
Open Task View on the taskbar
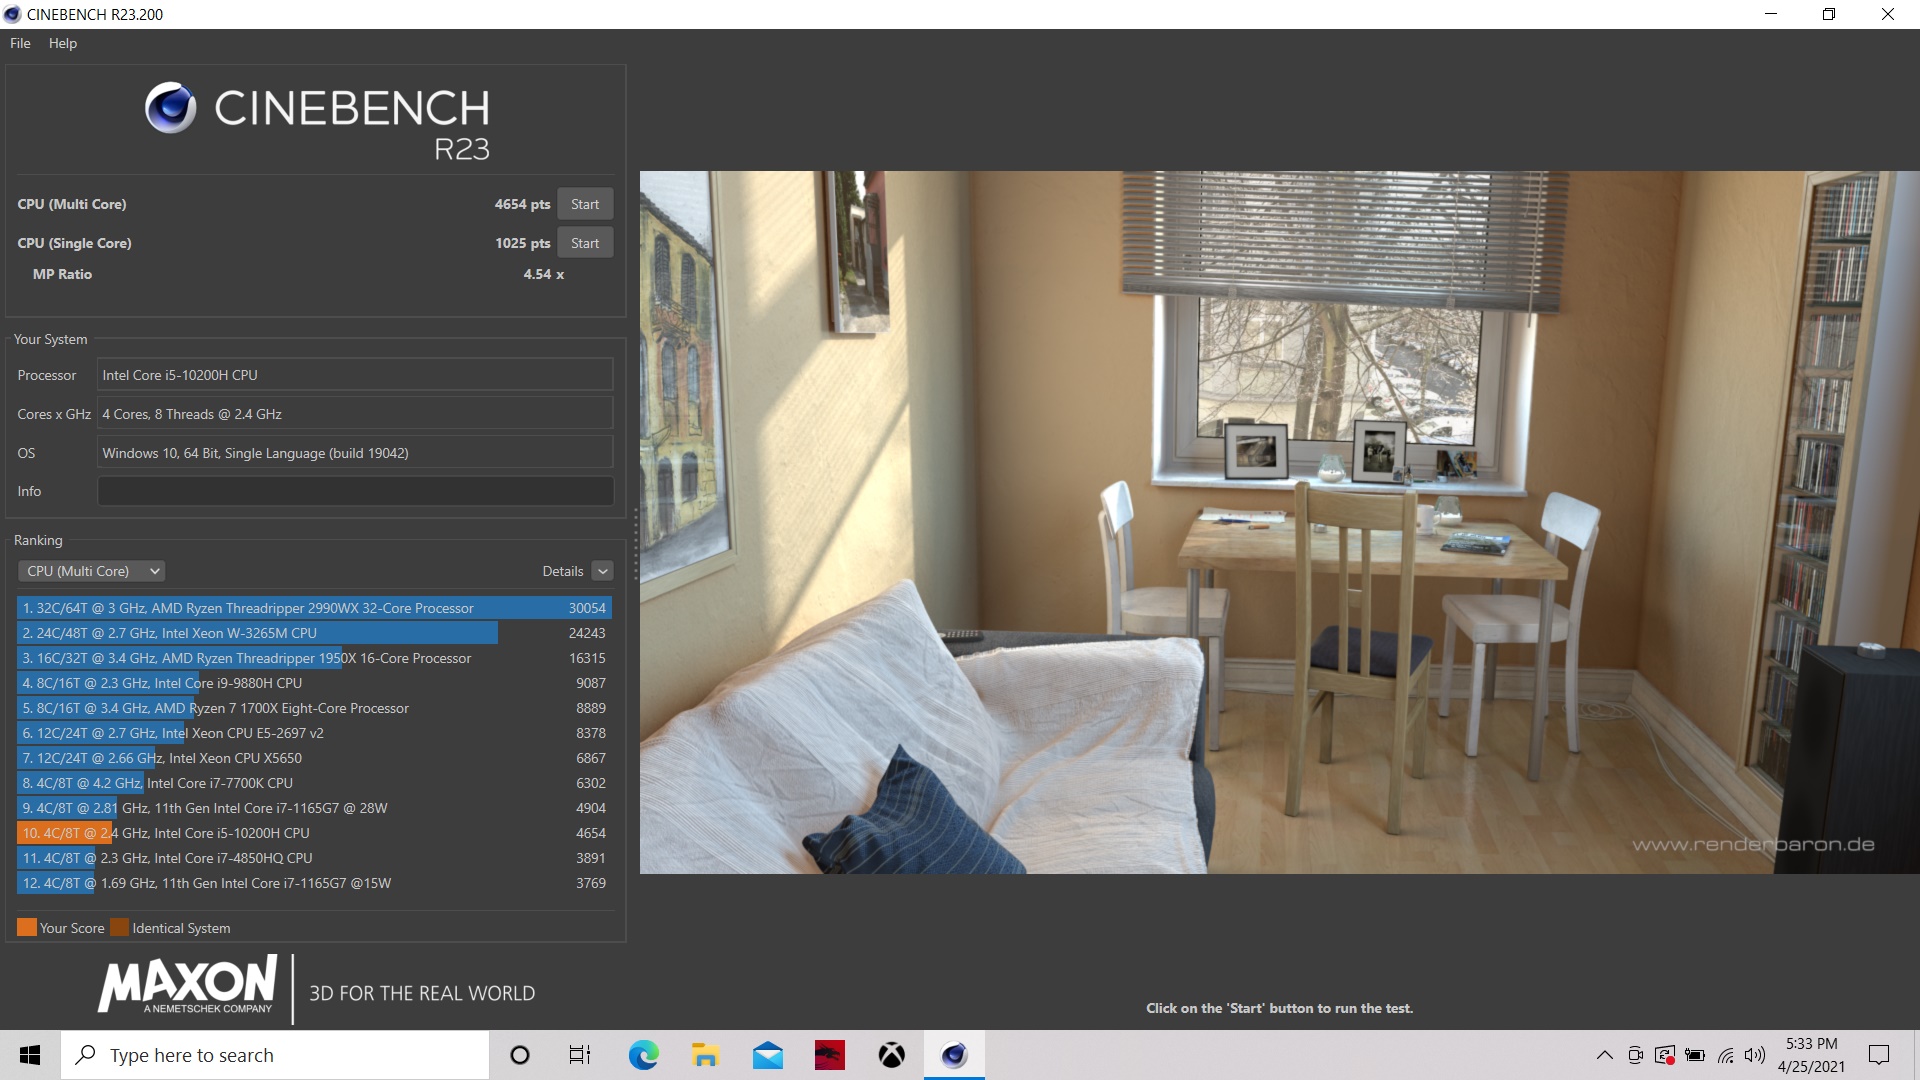[580, 1055]
